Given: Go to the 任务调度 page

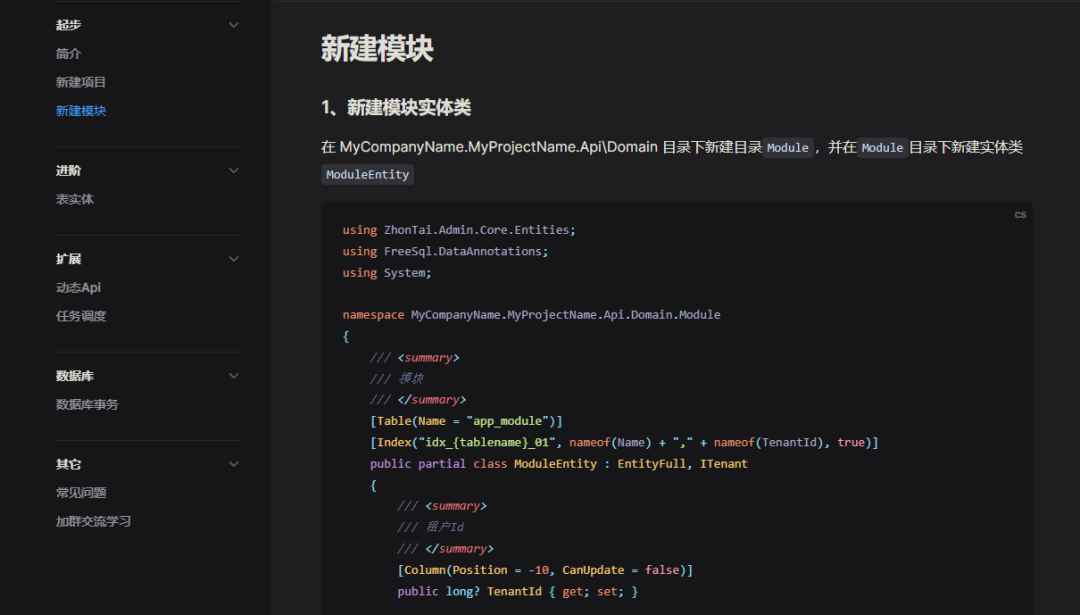Looking at the screenshot, I should pos(81,316).
